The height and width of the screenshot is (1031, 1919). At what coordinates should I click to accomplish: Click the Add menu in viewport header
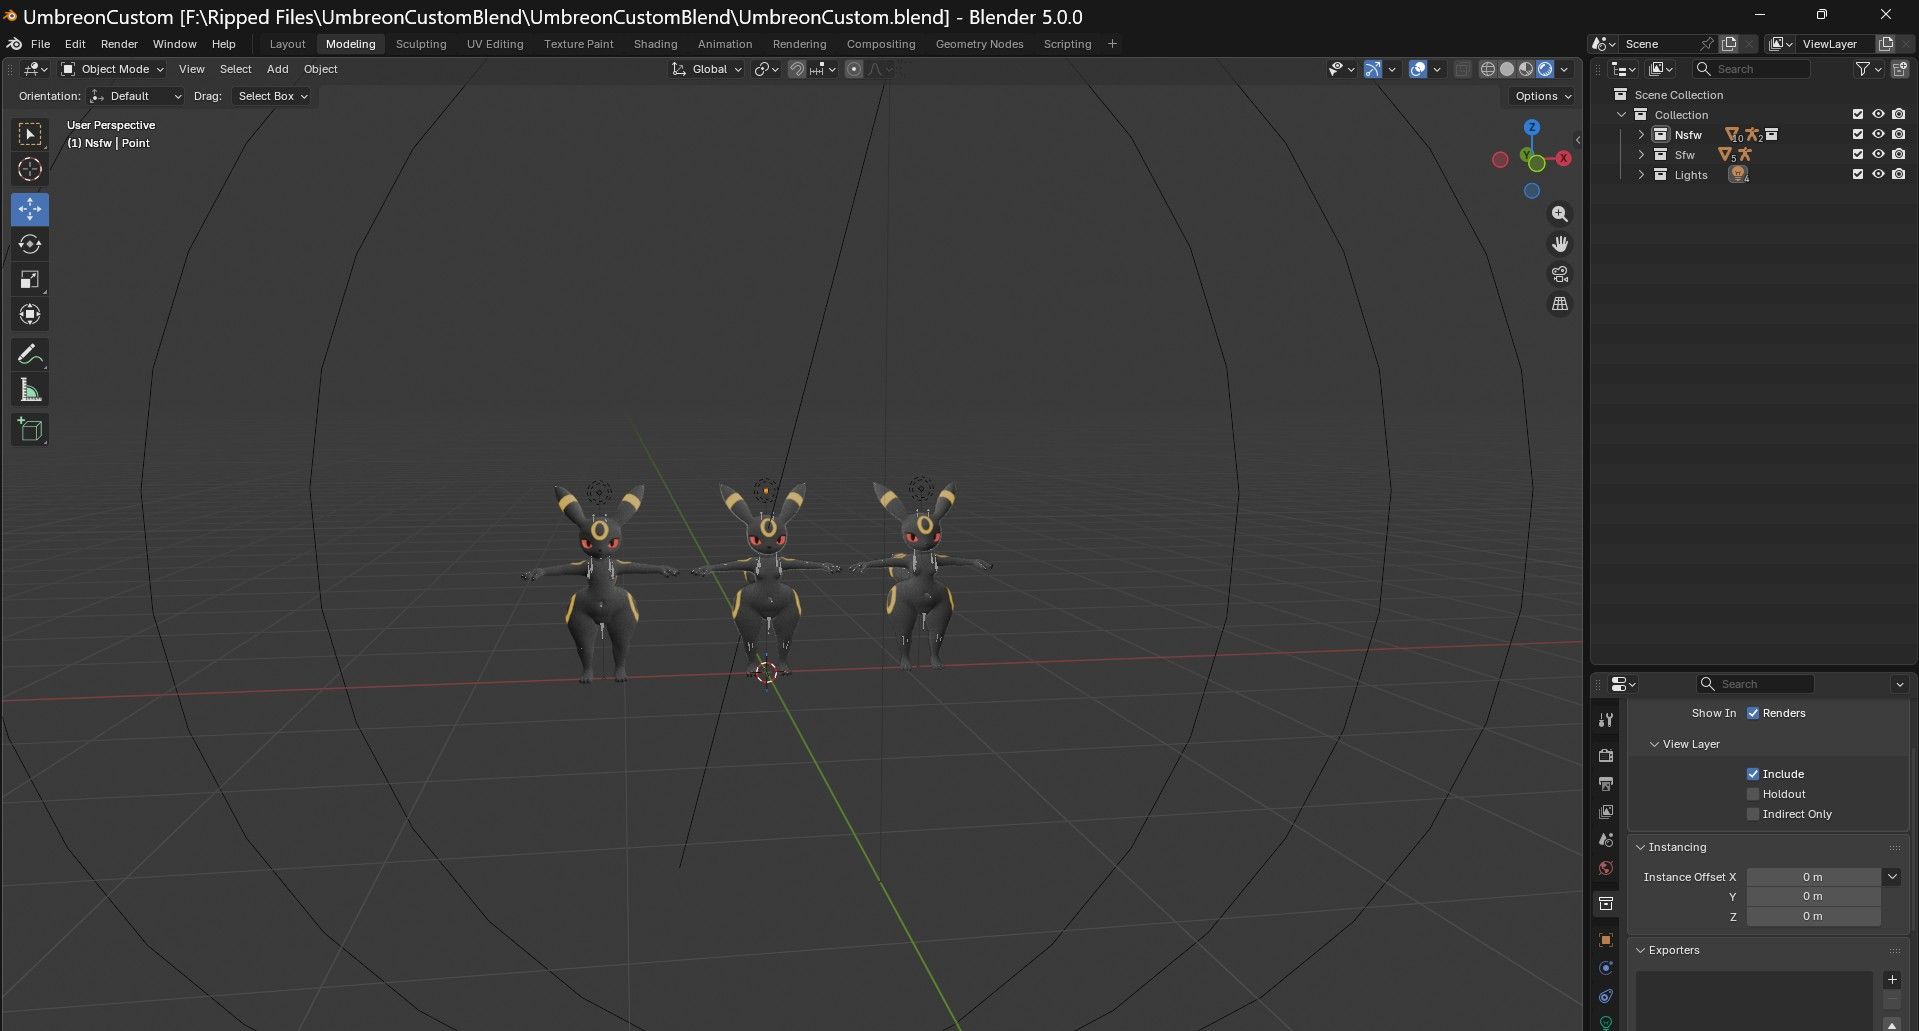(277, 69)
